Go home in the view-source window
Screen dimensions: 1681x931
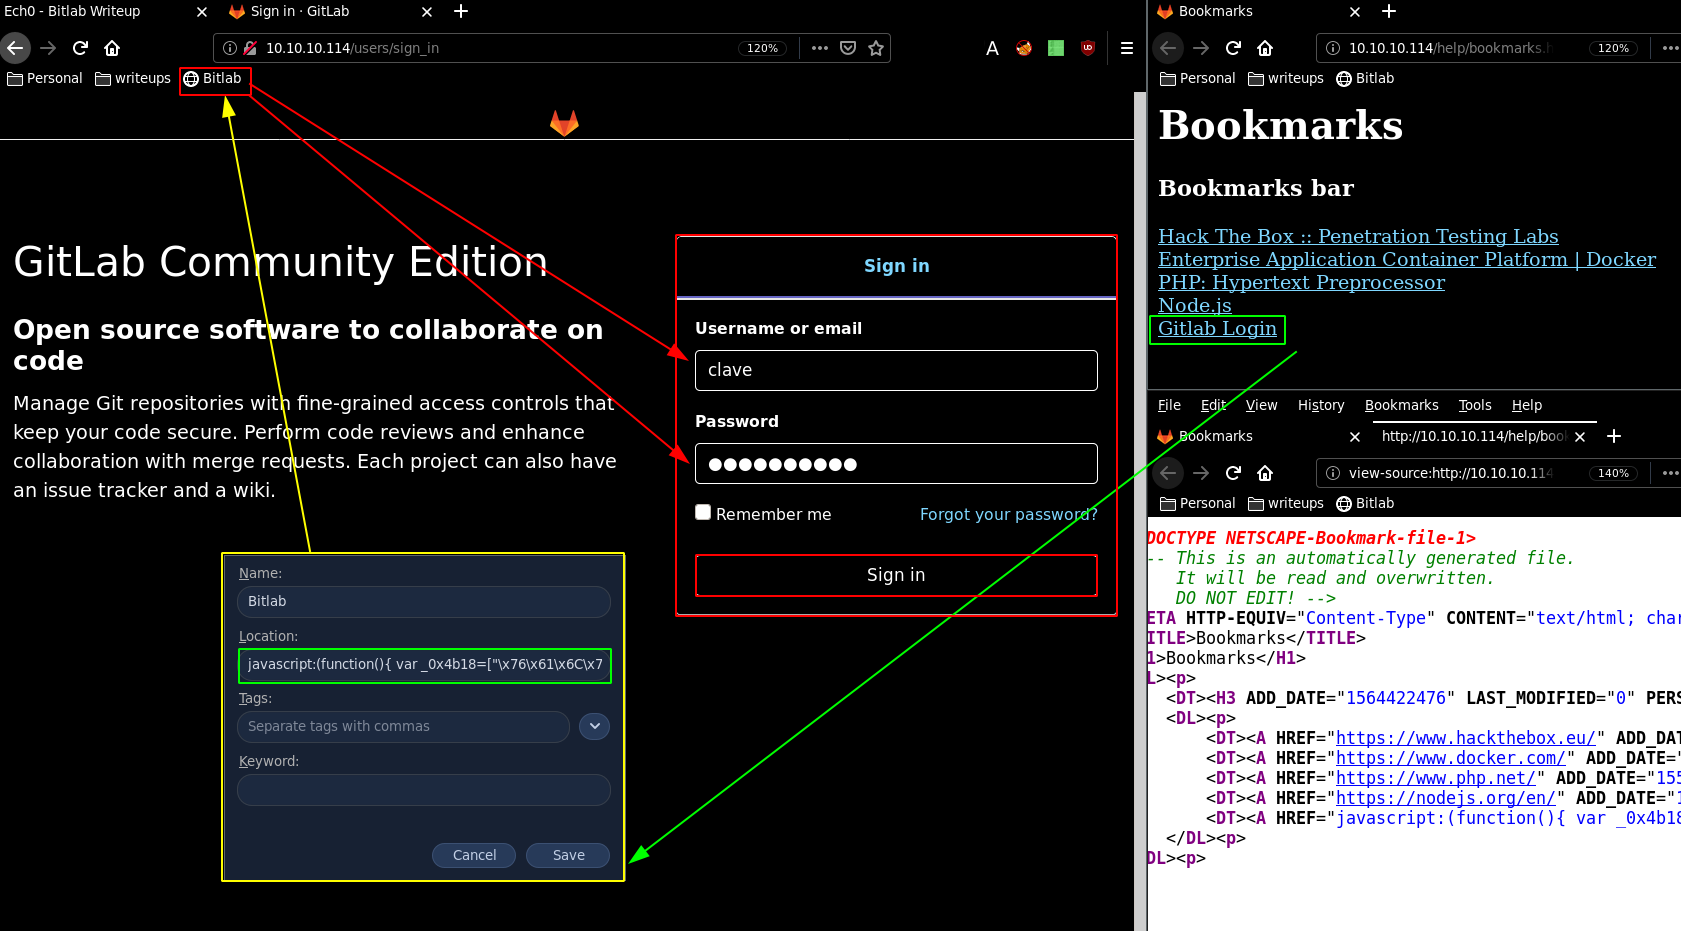coord(1265,473)
